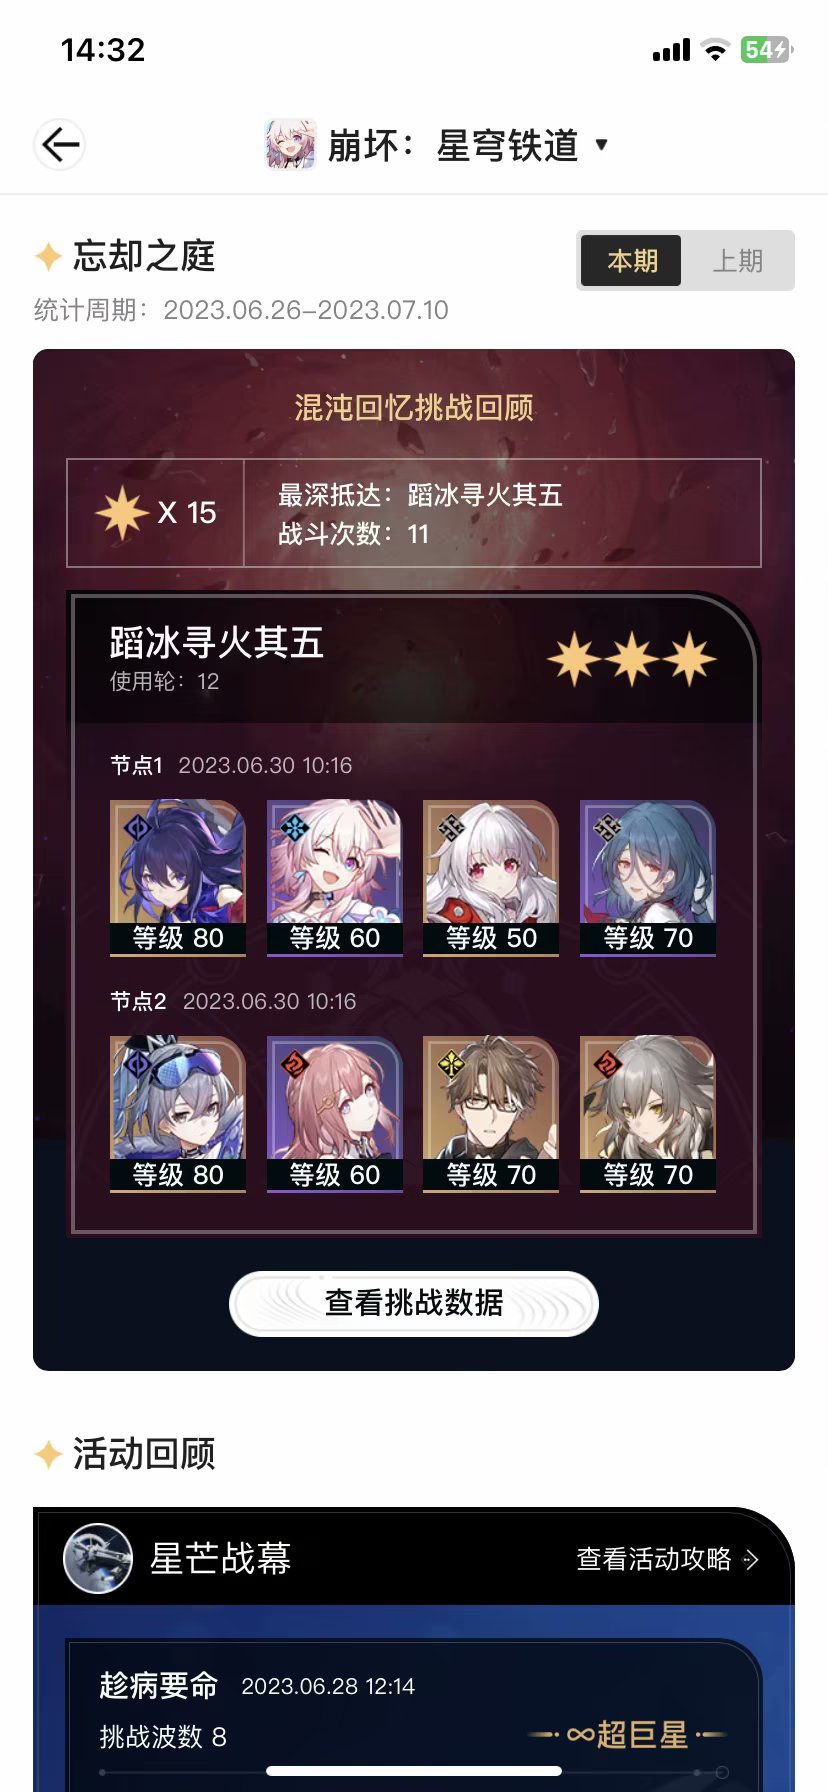Switch to the 本期 period tab

pyautogui.click(x=631, y=261)
